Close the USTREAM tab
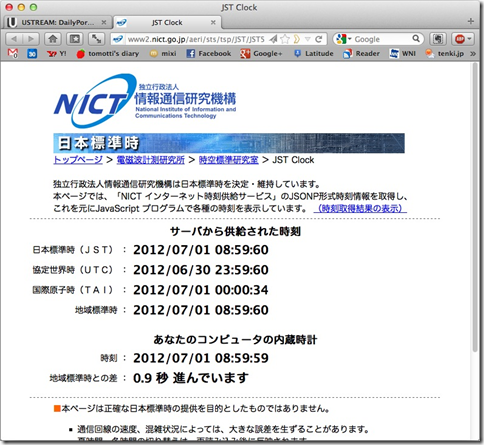This screenshot has height=445, width=484. point(104,23)
